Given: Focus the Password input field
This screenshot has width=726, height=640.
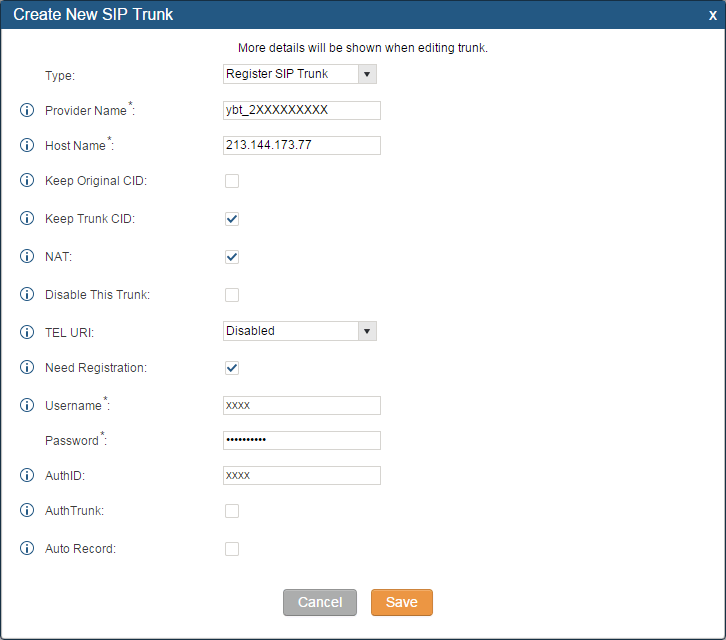Looking at the screenshot, I should (301, 440).
